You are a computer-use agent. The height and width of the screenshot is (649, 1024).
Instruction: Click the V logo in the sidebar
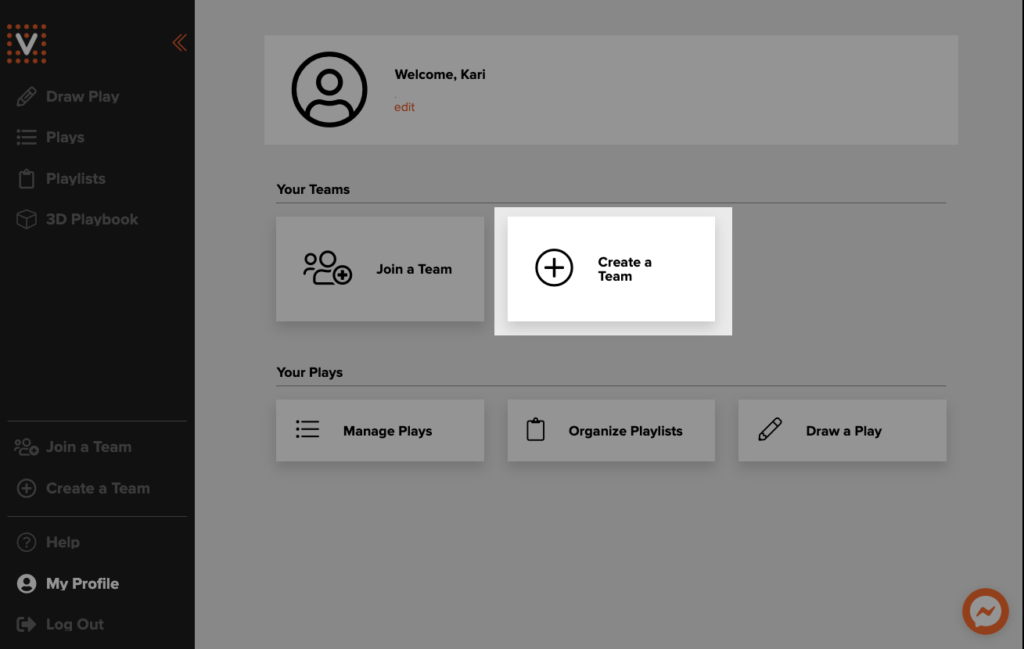(26, 44)
